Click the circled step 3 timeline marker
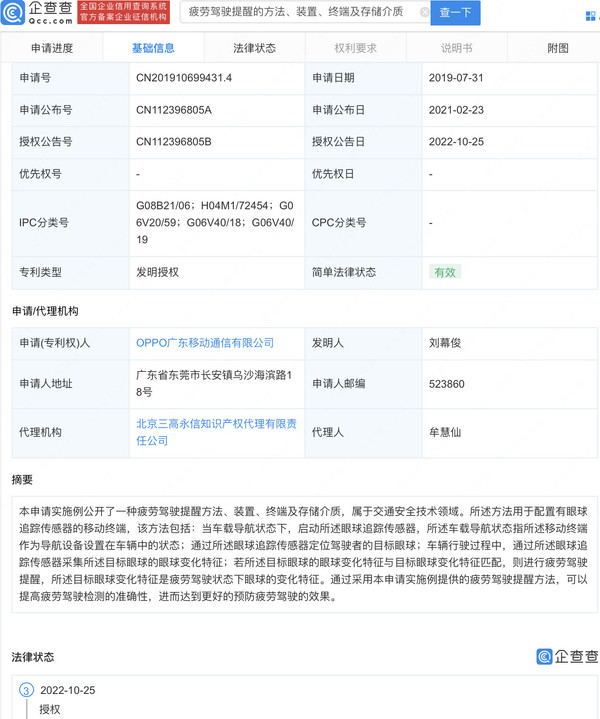This screenshot has height=719, width=600. (27, 690)
